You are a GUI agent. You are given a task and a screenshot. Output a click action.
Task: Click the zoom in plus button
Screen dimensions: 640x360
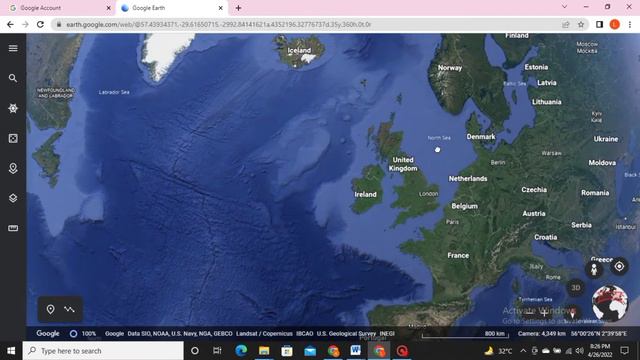pyautogui.click(x=544, y=313)
